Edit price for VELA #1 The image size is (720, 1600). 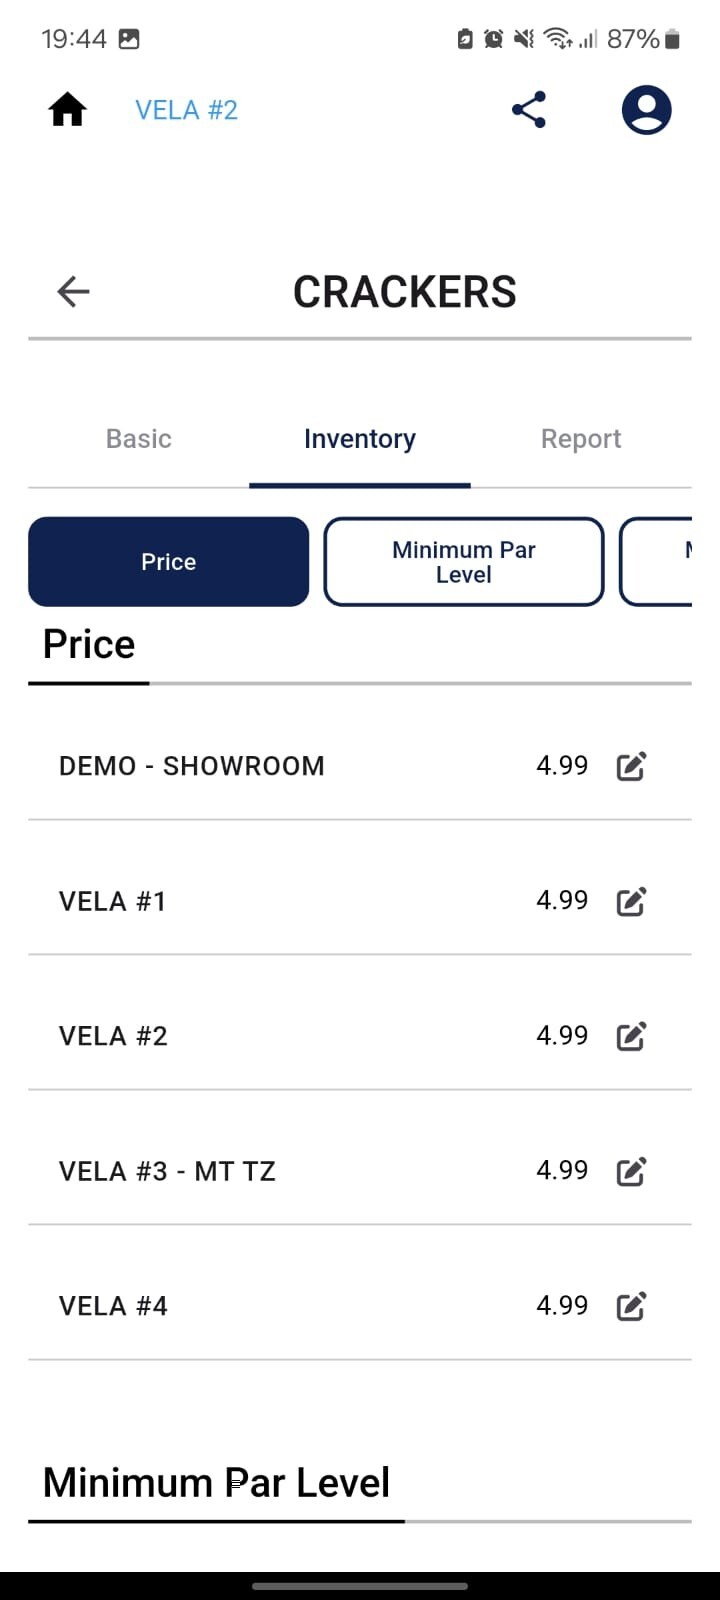(x=631, y=902)
